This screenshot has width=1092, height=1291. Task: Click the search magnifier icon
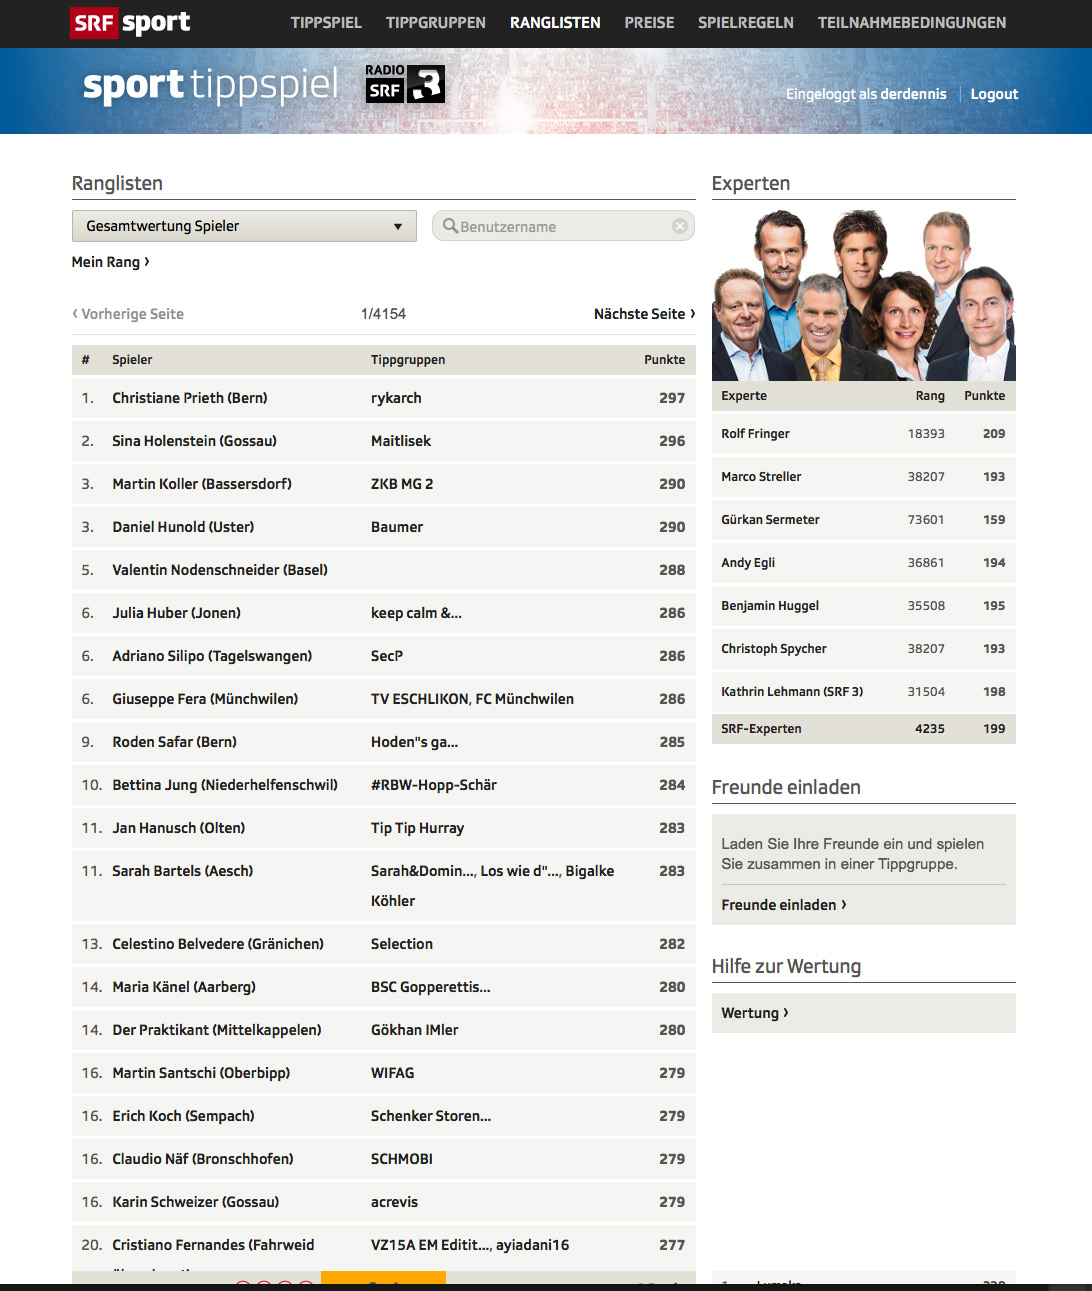[x=450, y=226]
